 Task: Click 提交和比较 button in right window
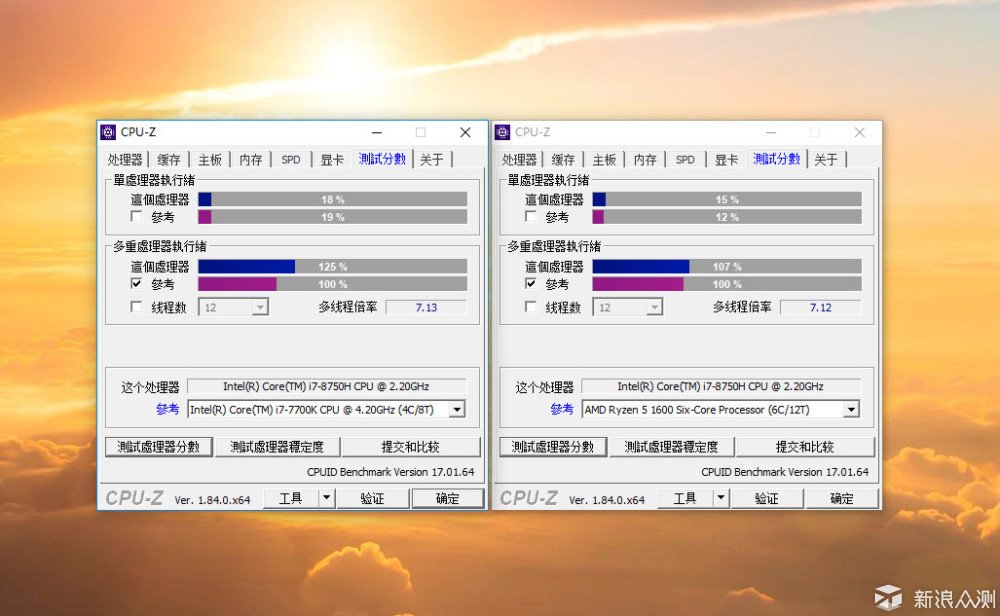click(805, 446)
